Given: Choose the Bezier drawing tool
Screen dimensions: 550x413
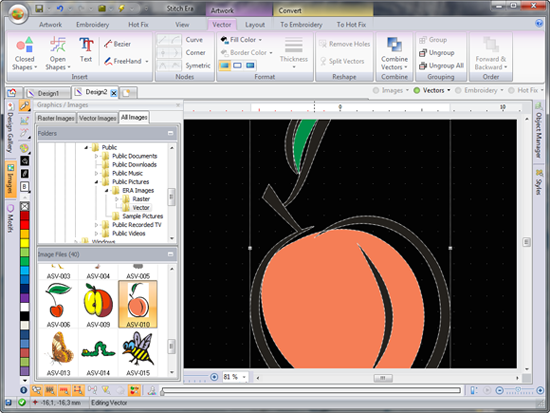Looking at the screenshot, I should pos(118,44).
